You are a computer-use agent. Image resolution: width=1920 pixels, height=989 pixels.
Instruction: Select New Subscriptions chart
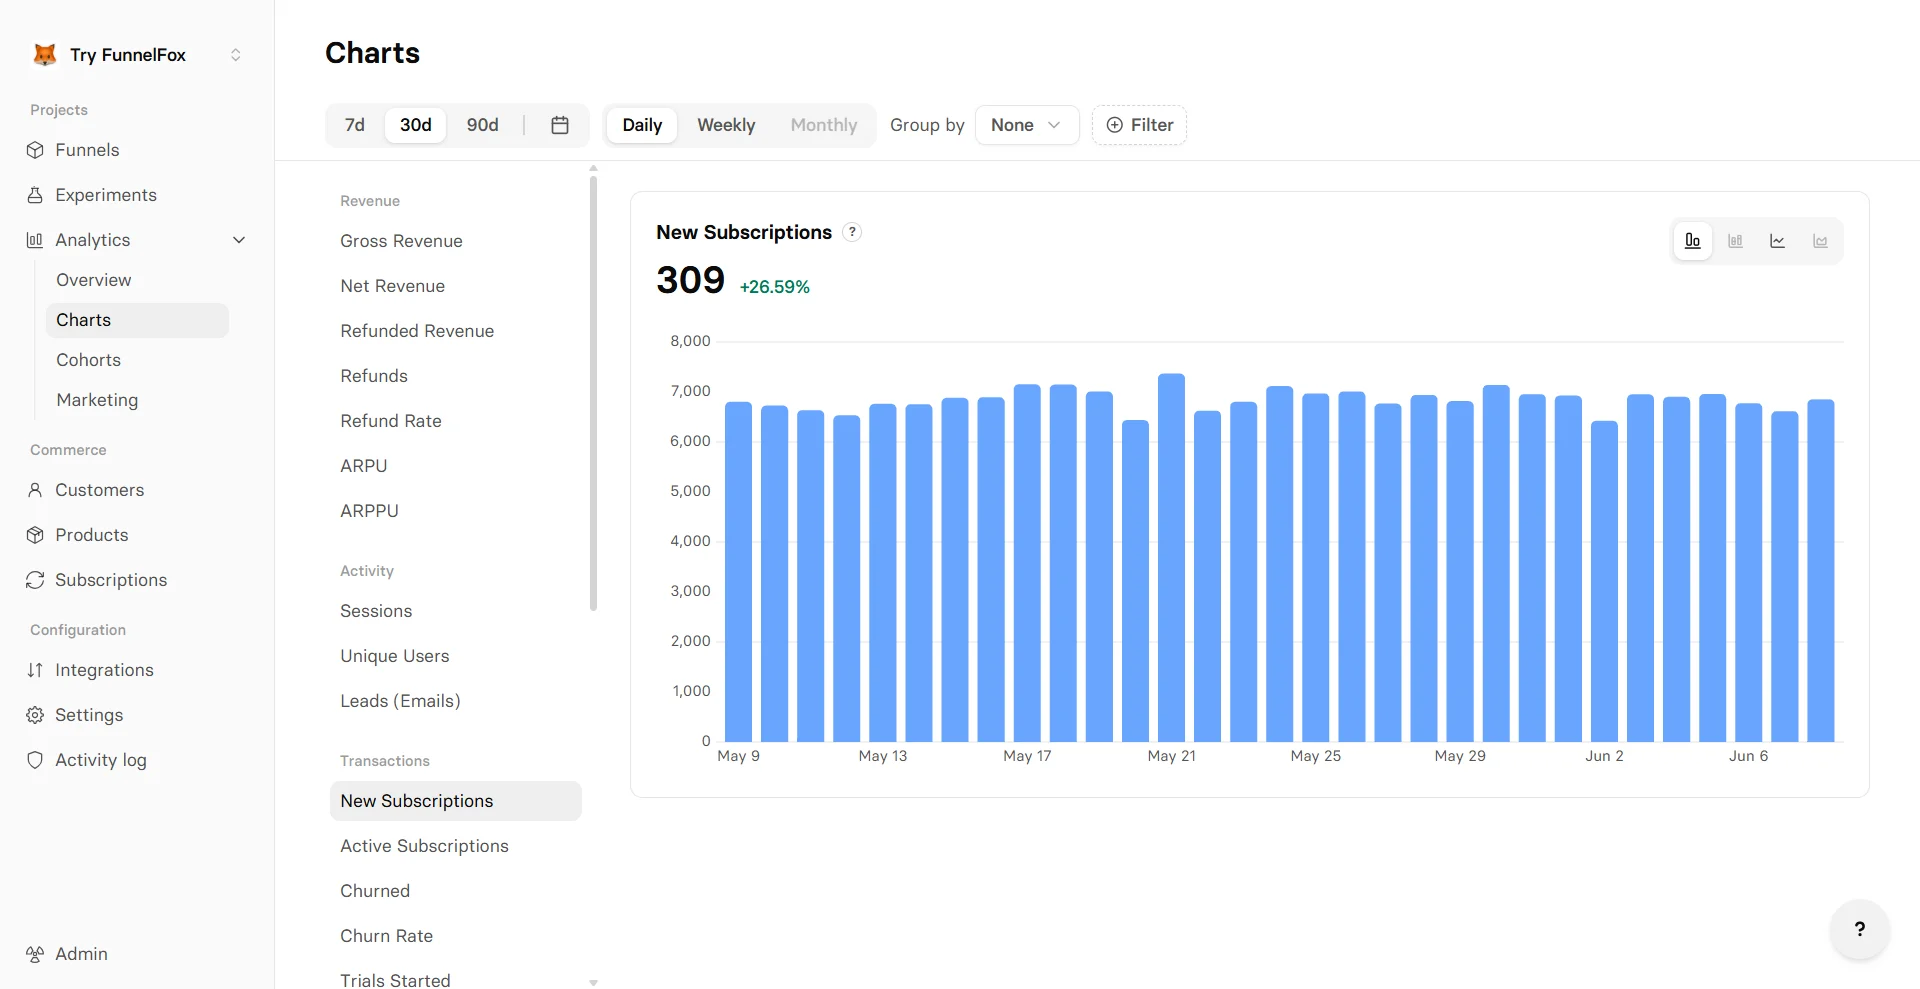455,801
